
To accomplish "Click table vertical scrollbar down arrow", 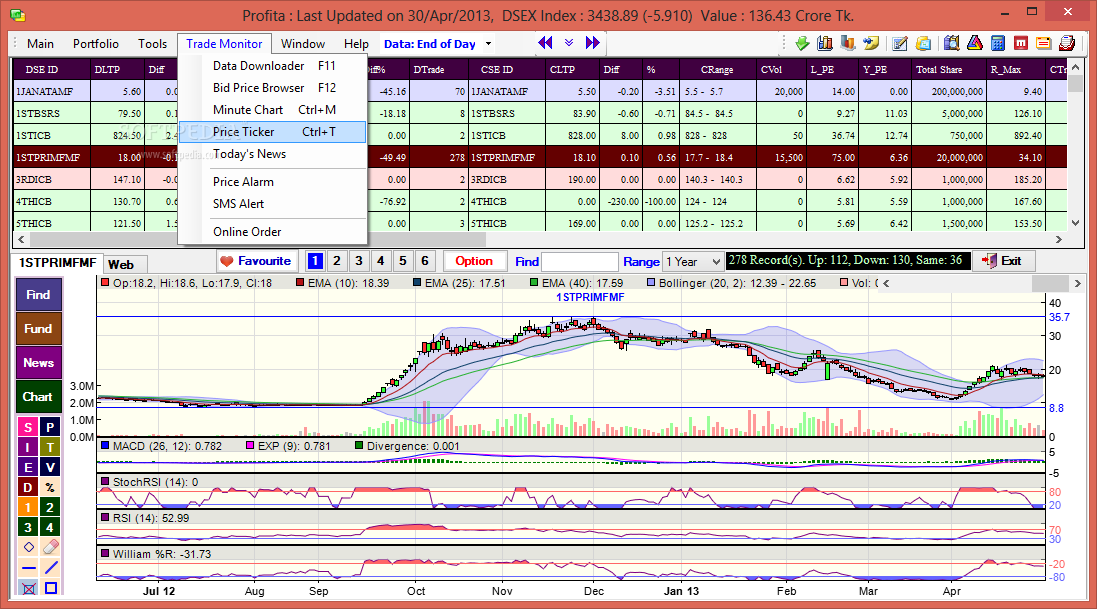I will pyautogui.click(x=1076, y=223).
